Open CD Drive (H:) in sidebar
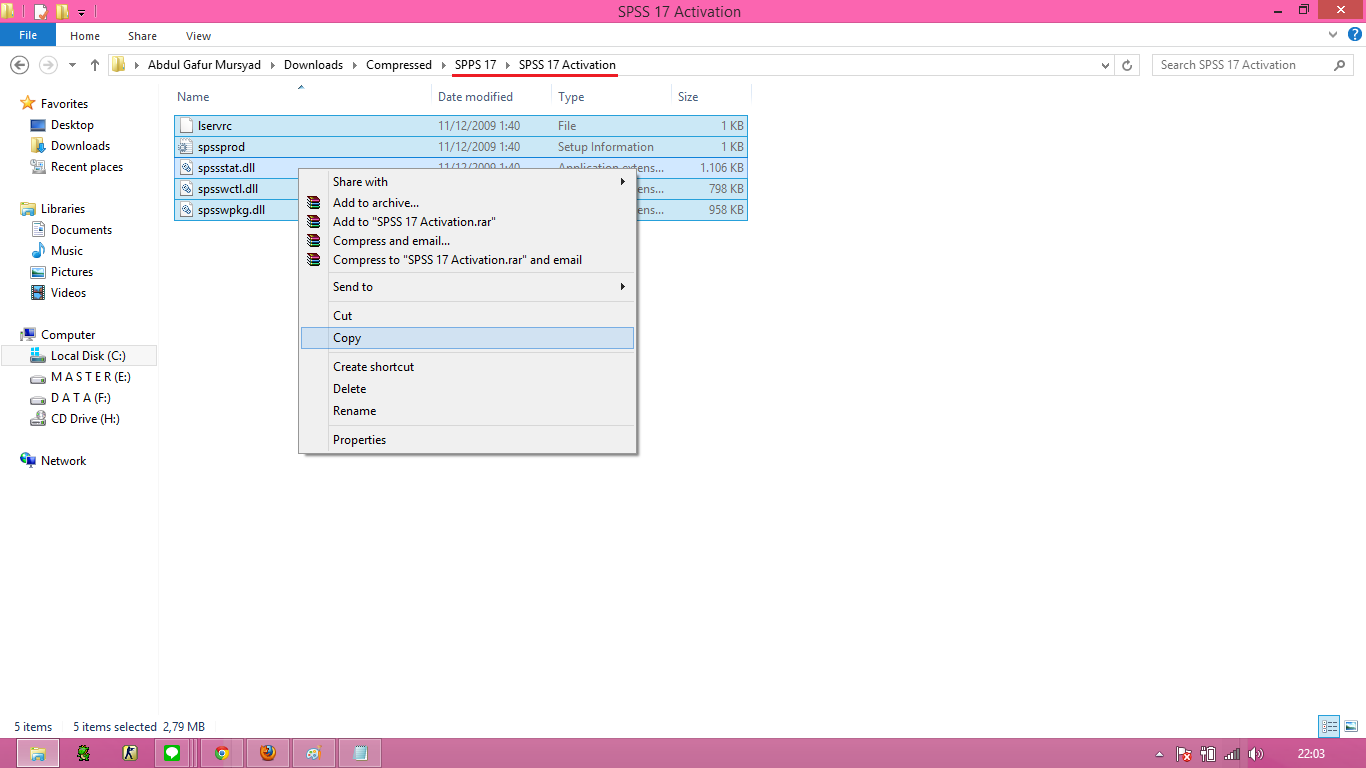This screenshot has width=1366, height=768. 85,419
